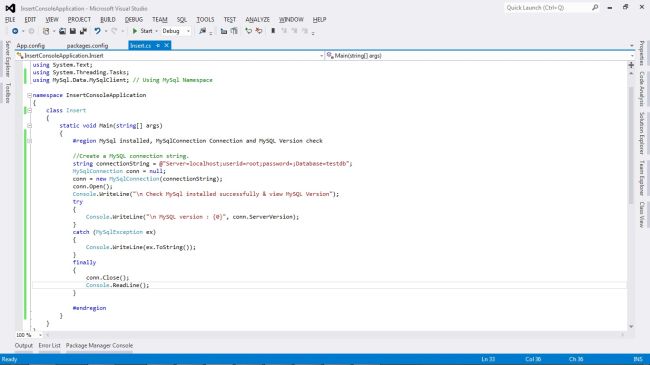Click the Redo toolbar icon

point(114,31)
